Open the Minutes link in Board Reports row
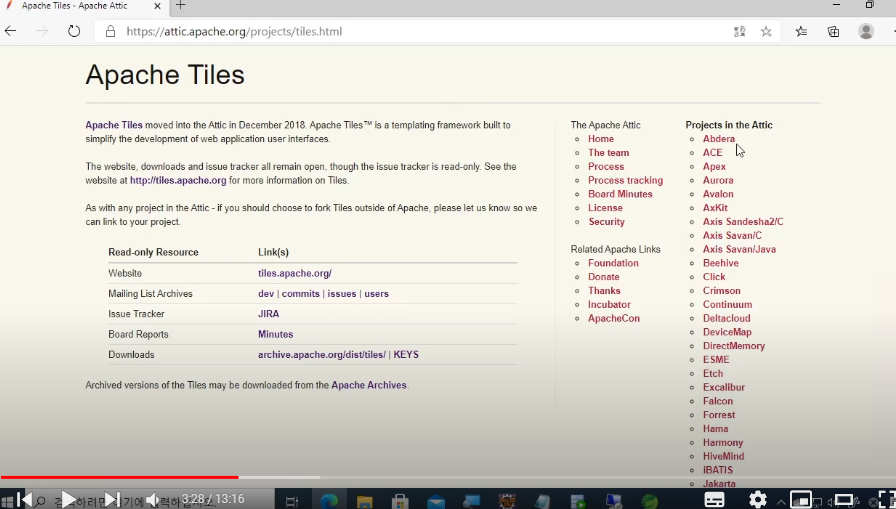 point(275,334)
